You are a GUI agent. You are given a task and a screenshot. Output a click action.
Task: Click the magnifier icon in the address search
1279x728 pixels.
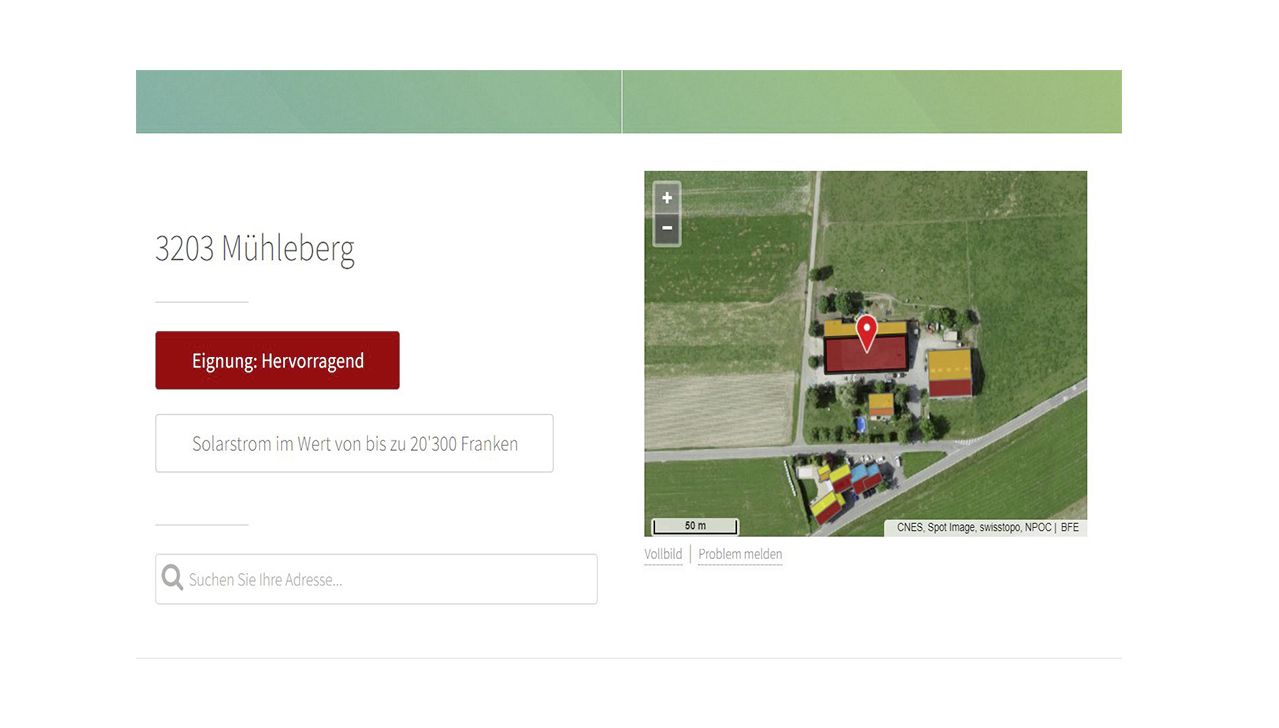coord(172,579)
